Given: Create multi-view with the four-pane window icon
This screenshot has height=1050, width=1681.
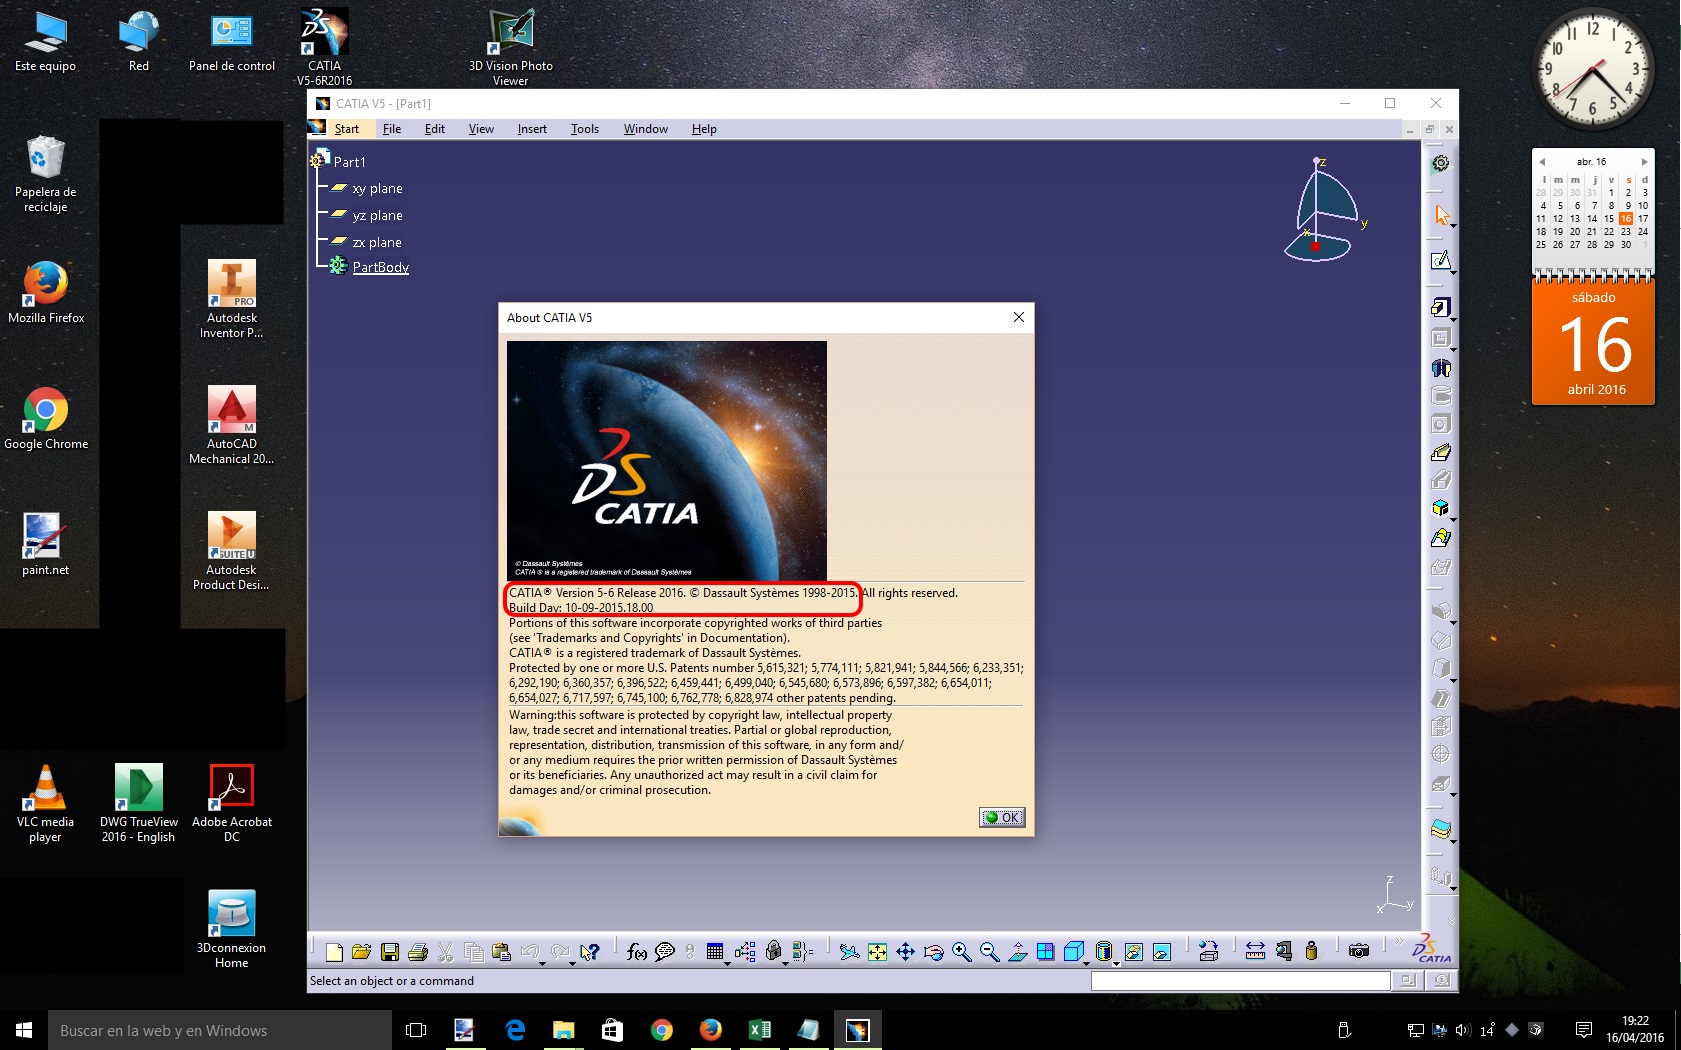Looking at the screenshot, I should coord(1045,952).
